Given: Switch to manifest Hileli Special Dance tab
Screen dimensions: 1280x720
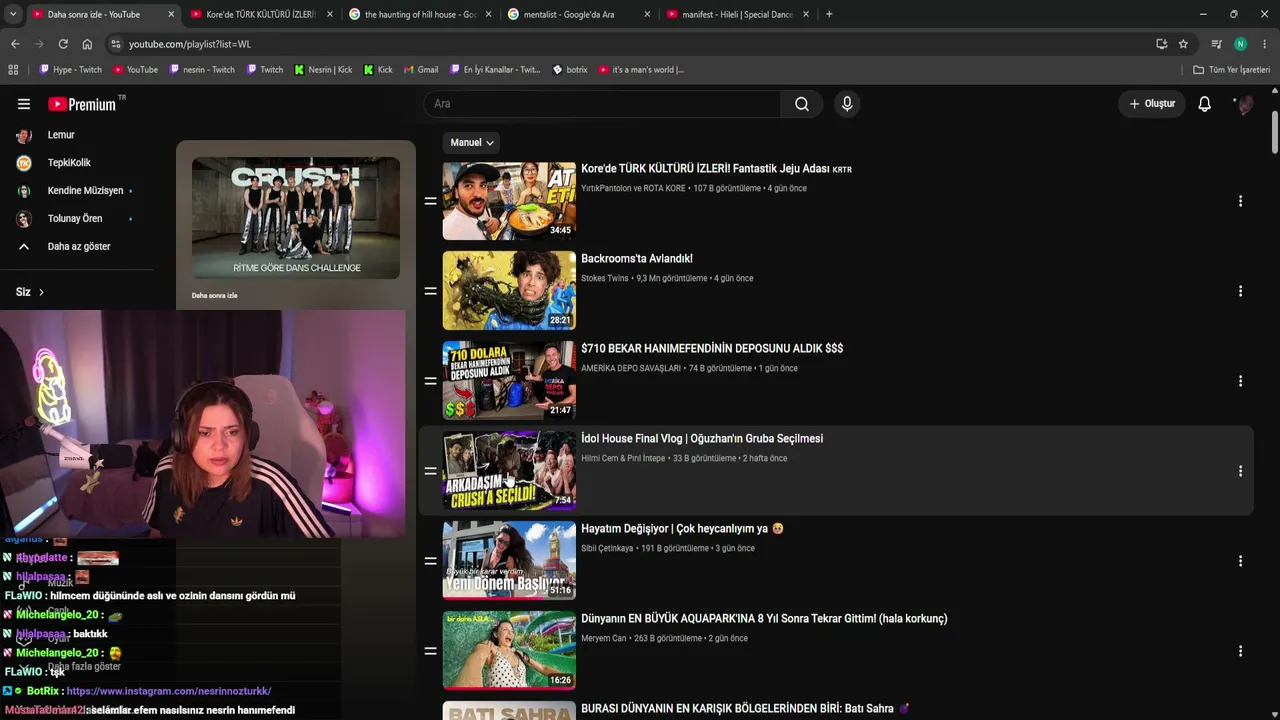Looking at the screenshot, I should 738,14.
